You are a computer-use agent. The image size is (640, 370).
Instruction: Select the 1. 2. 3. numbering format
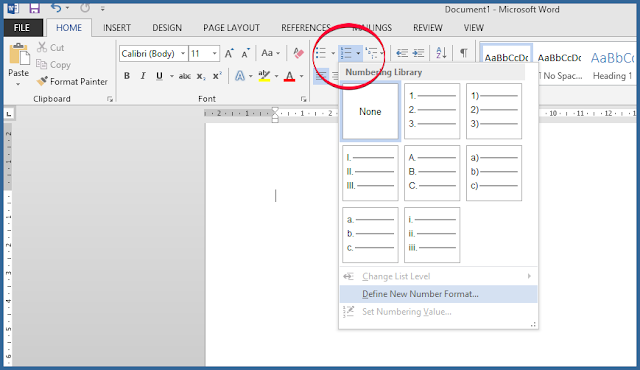(x=432, y=111)
